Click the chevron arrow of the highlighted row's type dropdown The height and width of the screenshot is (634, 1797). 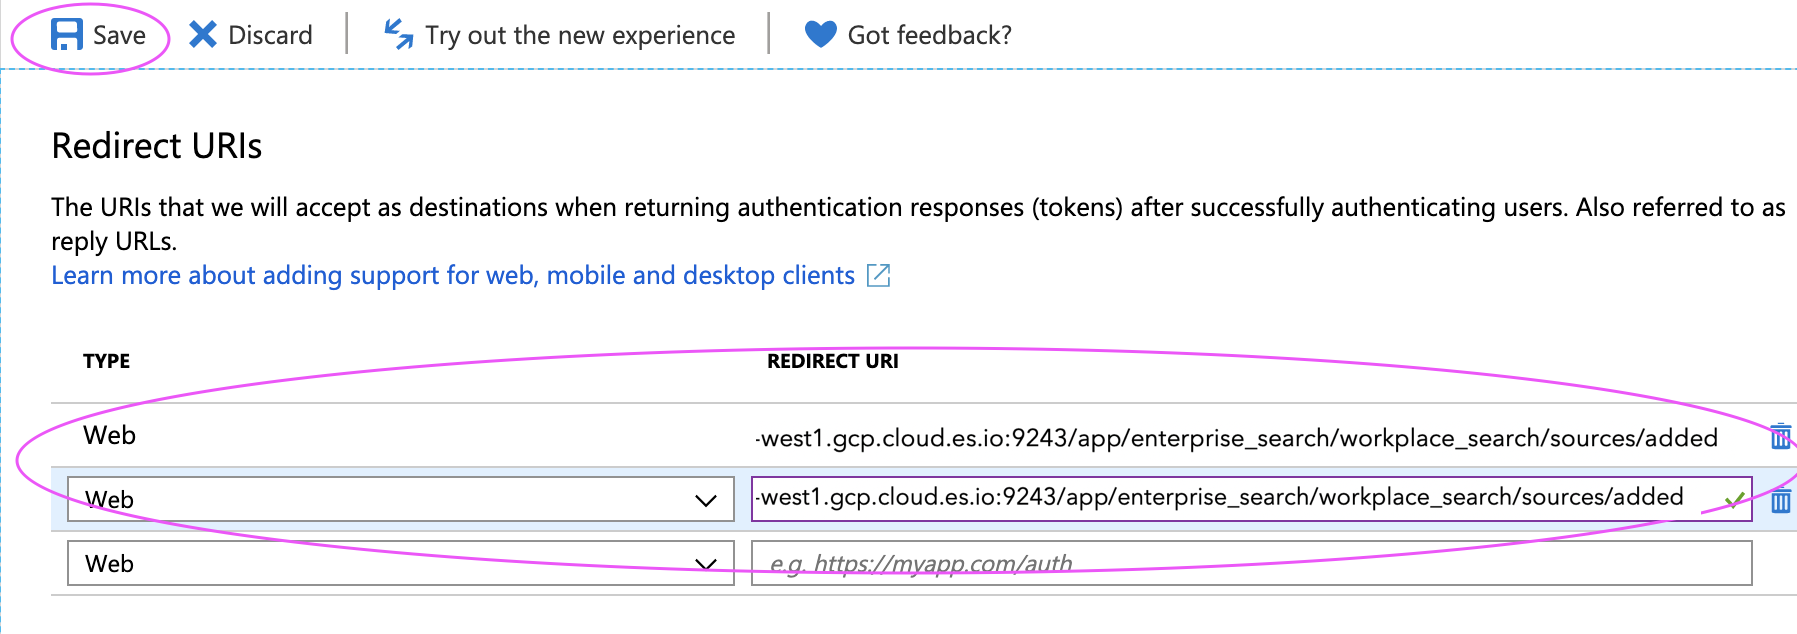[706, 500]
